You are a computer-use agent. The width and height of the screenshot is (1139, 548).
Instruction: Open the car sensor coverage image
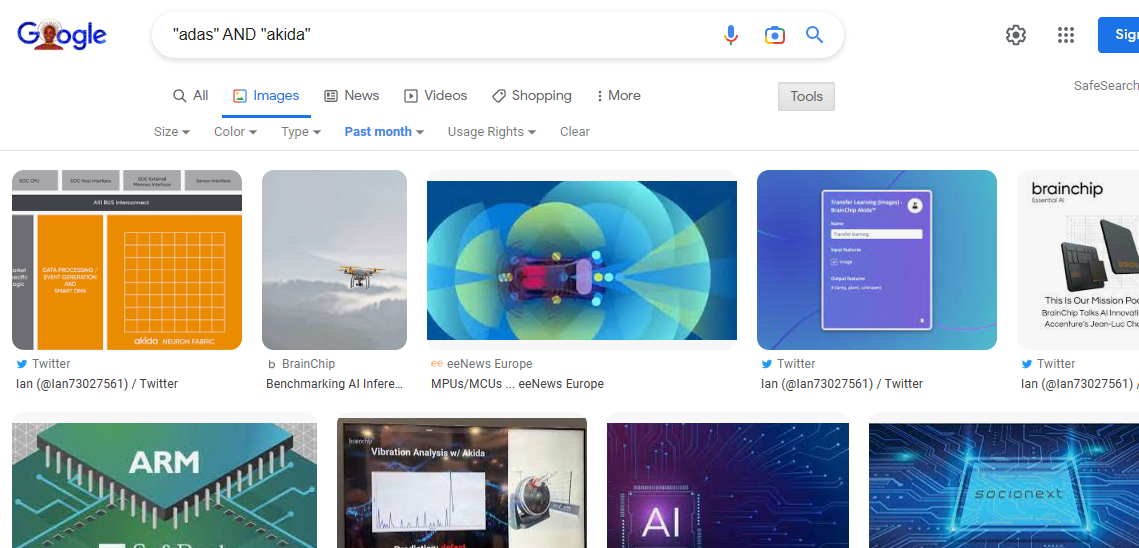582,260
